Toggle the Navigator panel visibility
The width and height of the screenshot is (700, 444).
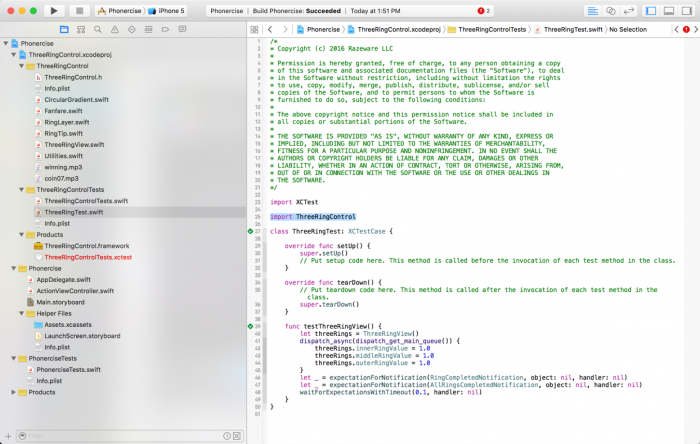pos(651,11)
